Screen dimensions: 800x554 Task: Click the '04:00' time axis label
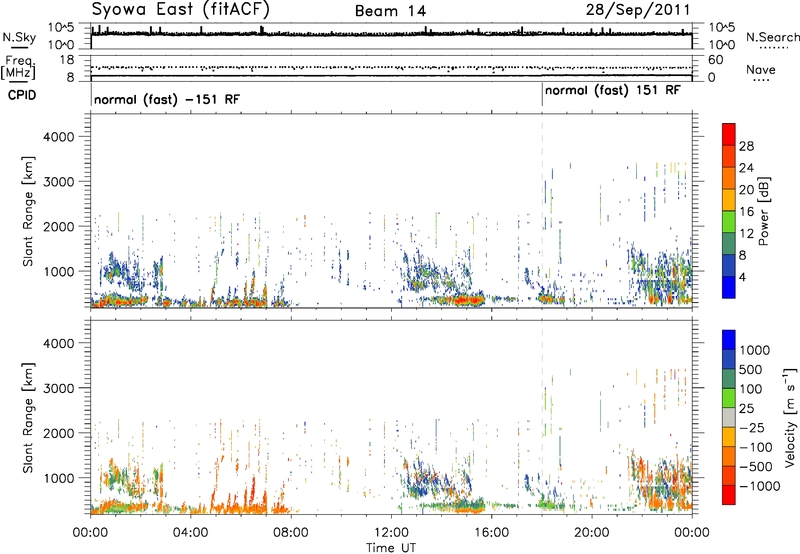click(x=190, y=533)
